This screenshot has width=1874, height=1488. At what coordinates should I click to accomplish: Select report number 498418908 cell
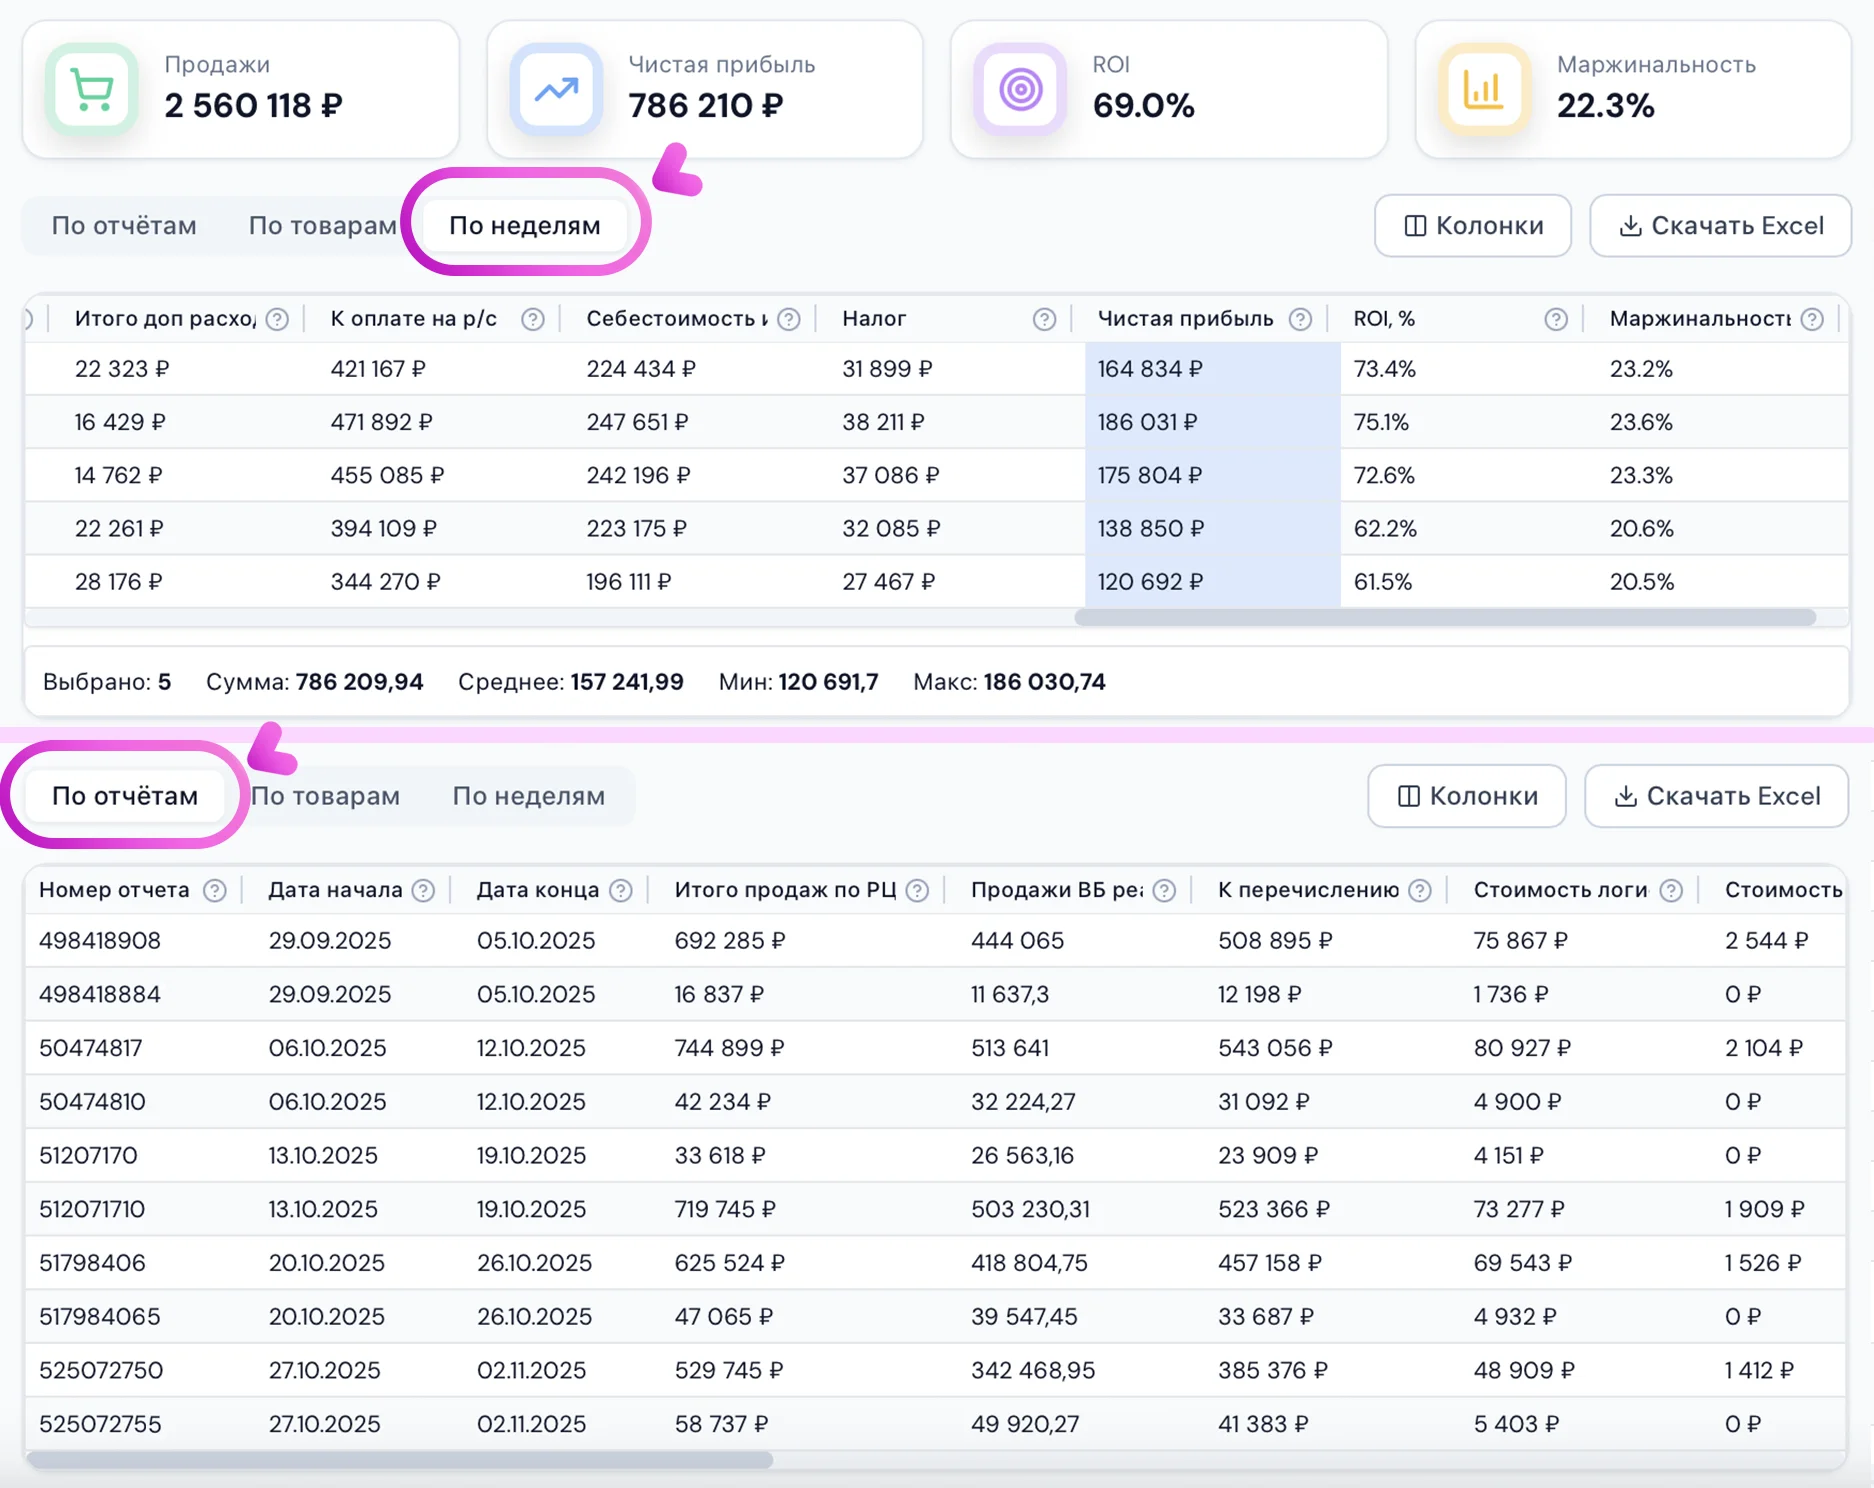pos(100,941)
